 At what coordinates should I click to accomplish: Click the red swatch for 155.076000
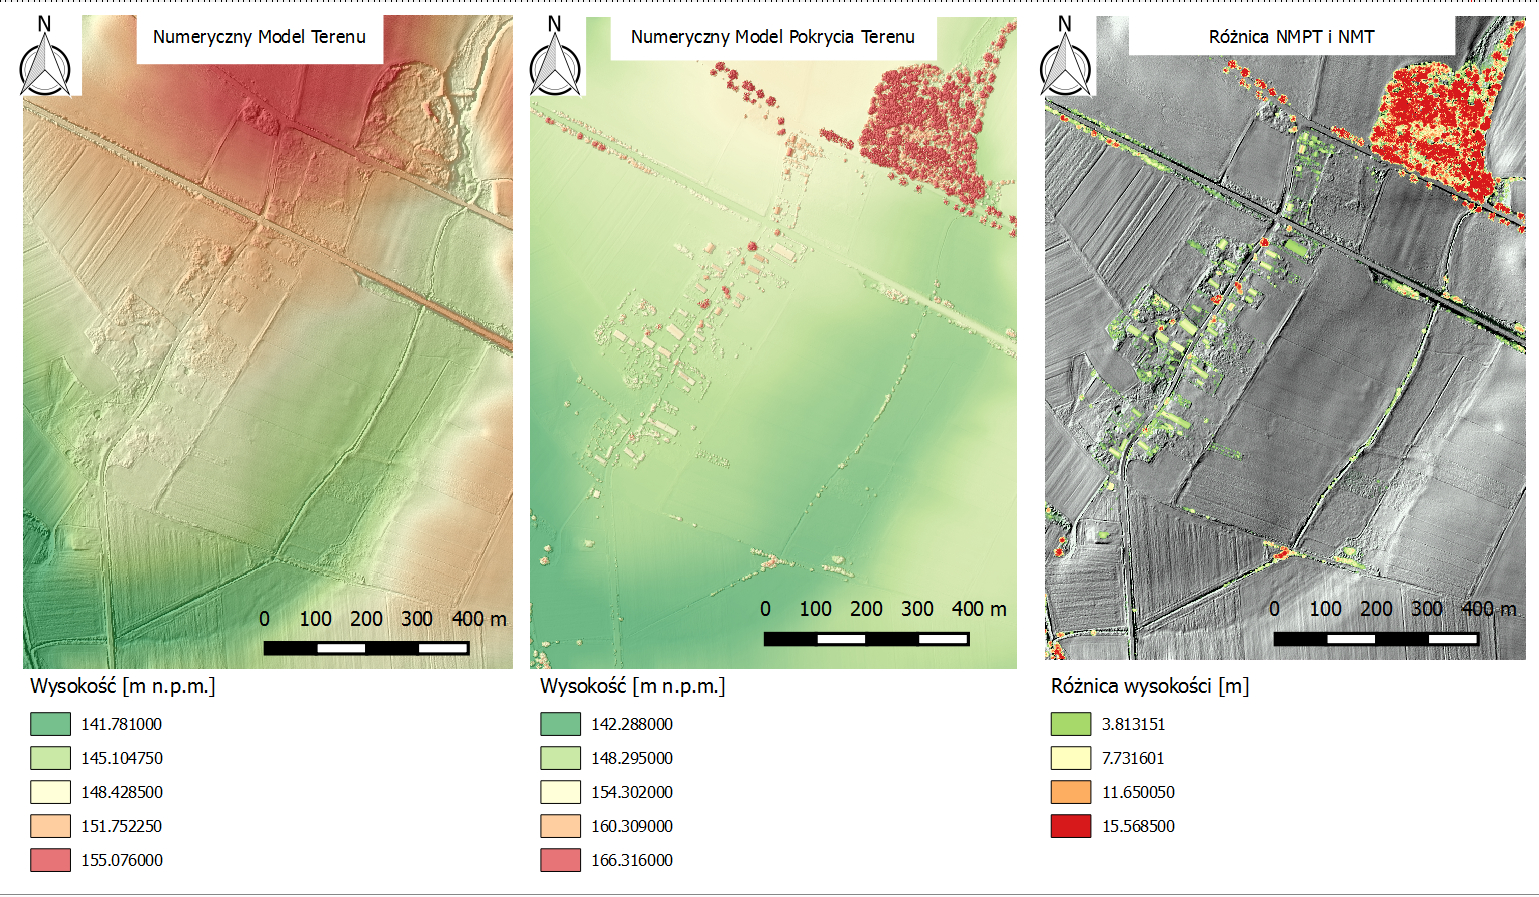coord(50,860)
